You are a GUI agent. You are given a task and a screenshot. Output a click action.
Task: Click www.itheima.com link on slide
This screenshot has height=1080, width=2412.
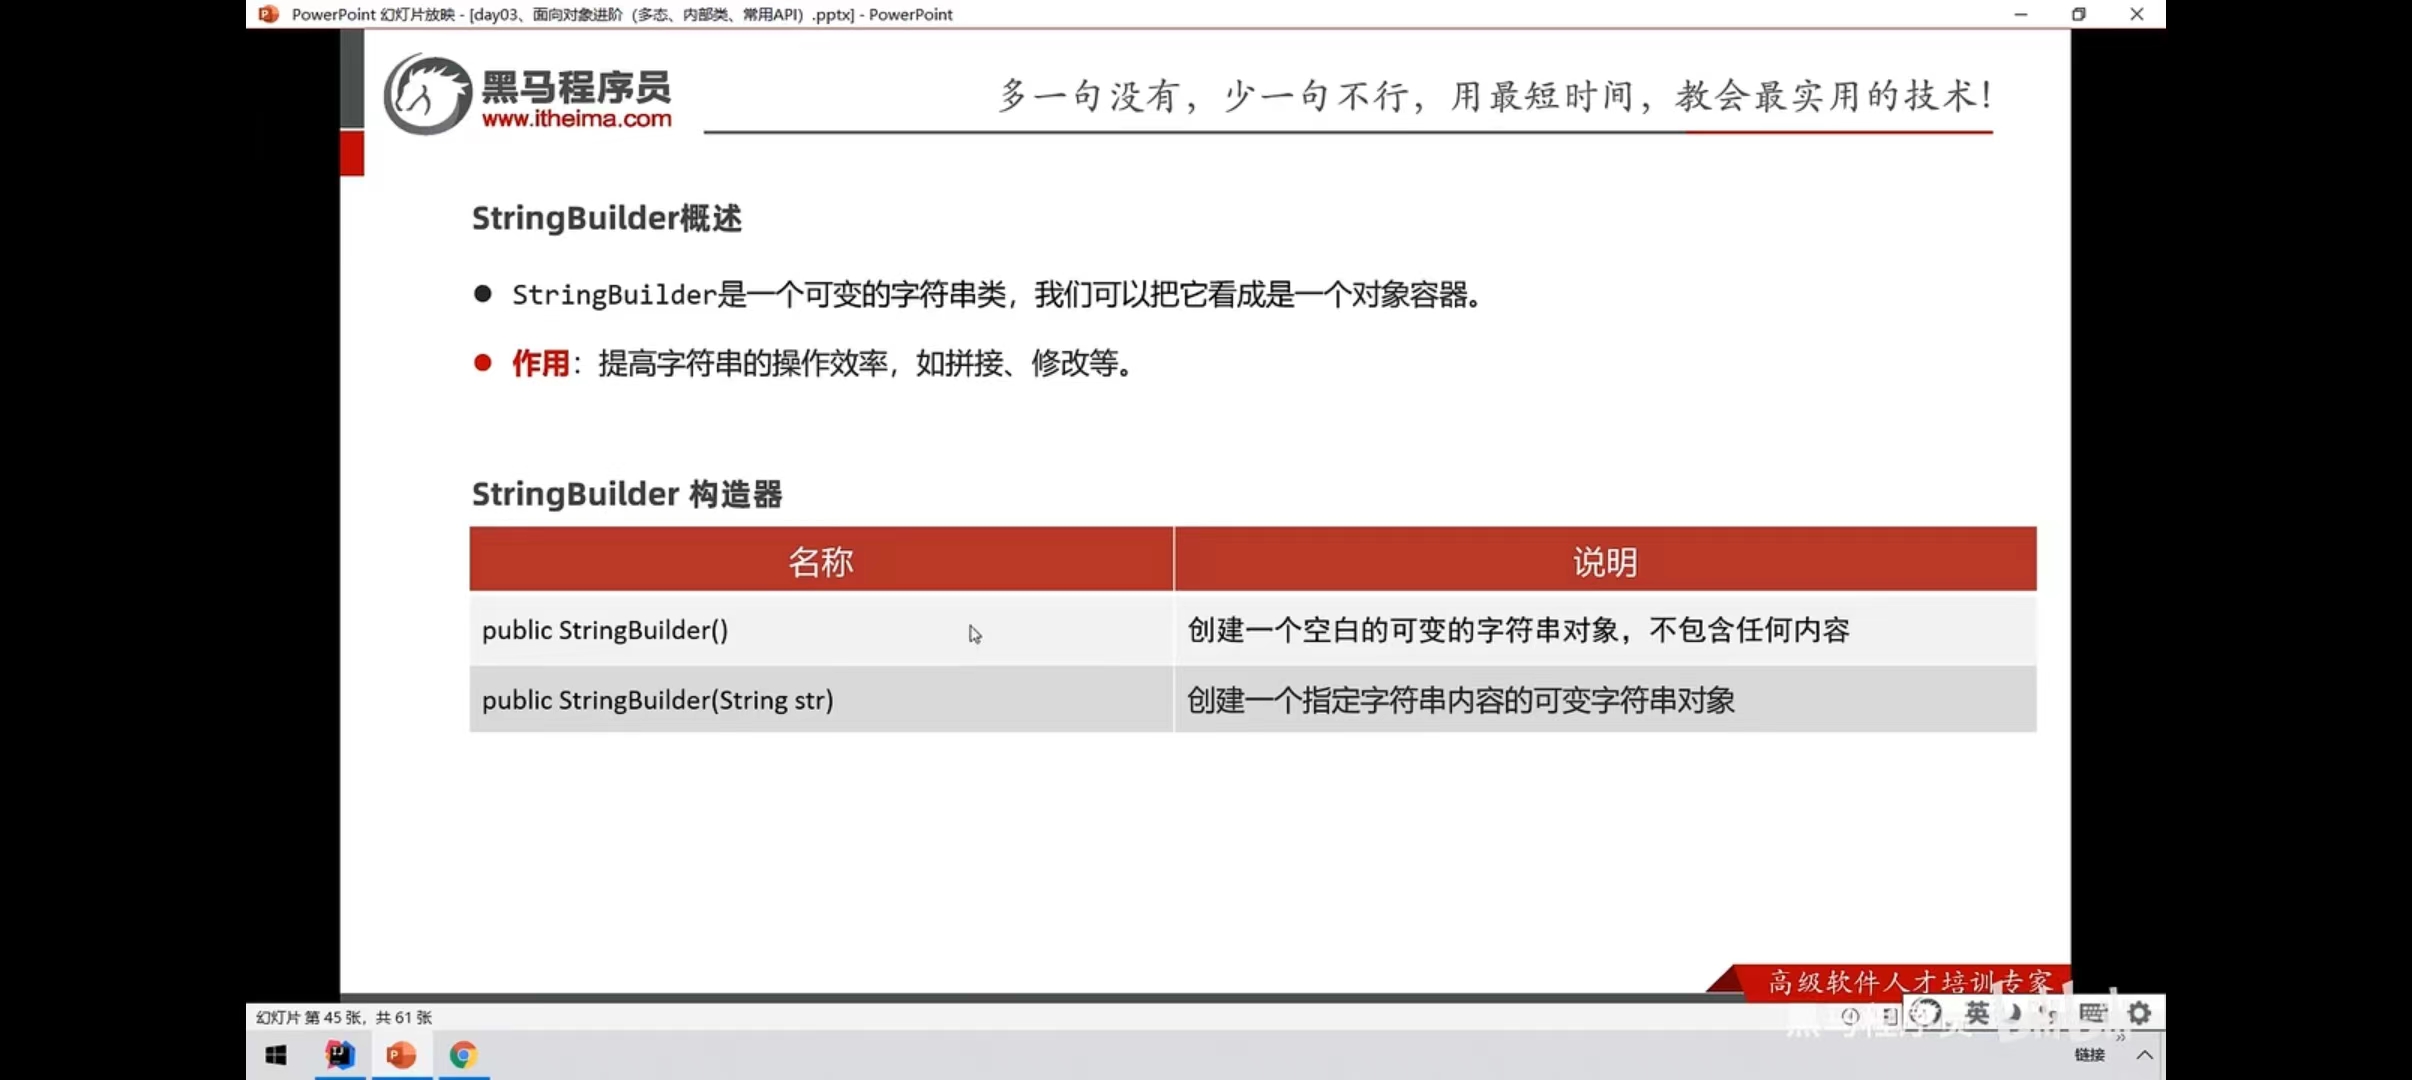tap(576, 119)
